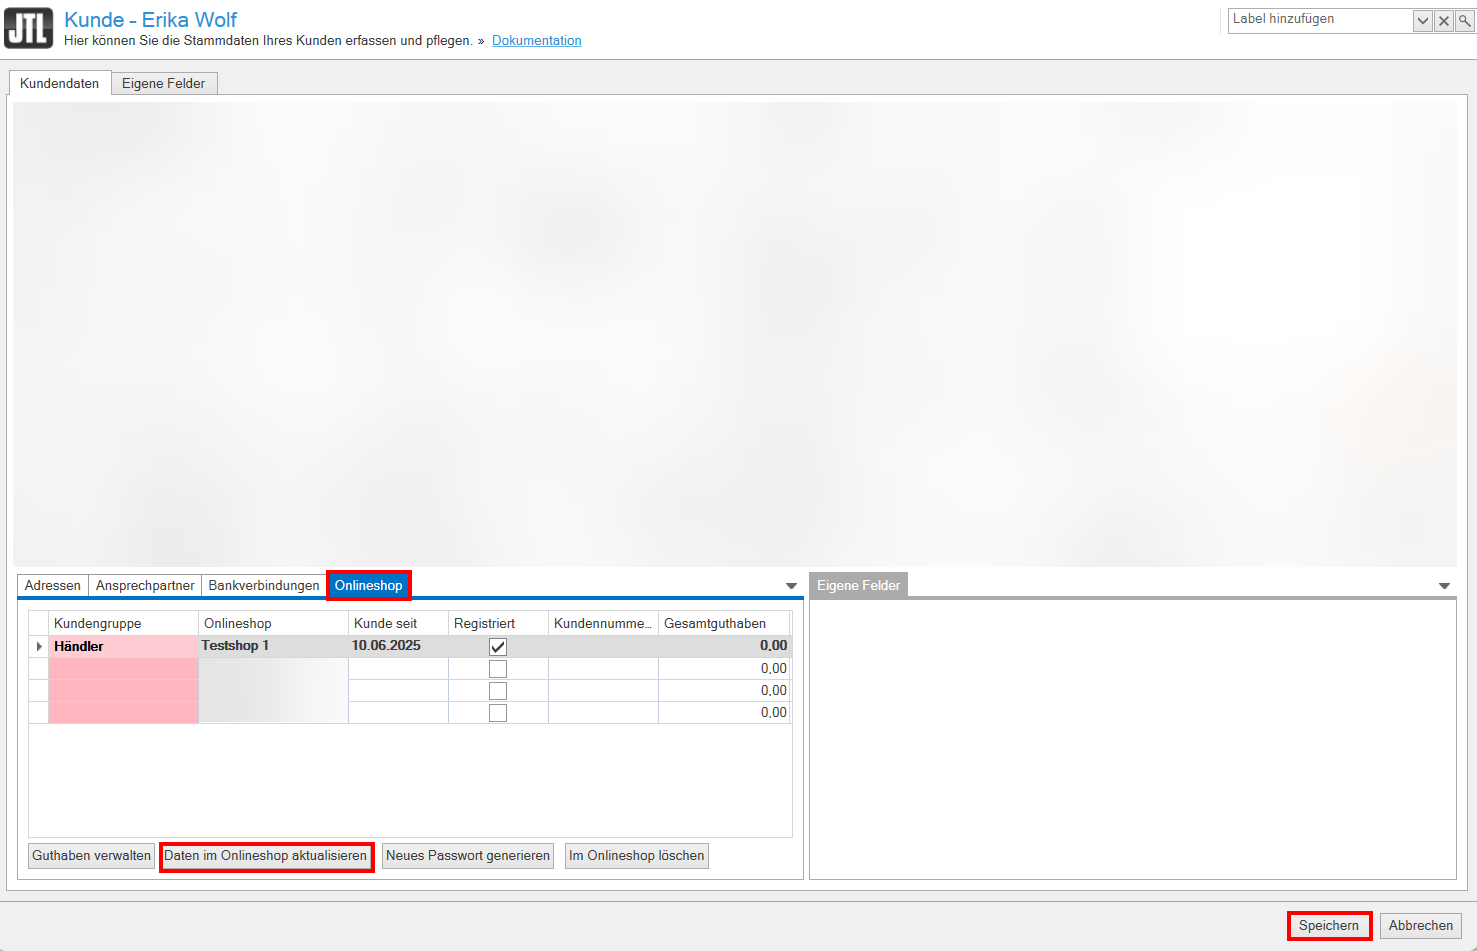Tick the Registriert checkbox in the last row
The width and height of the screenshot is (1477, 951).
[x=498, y=713]
